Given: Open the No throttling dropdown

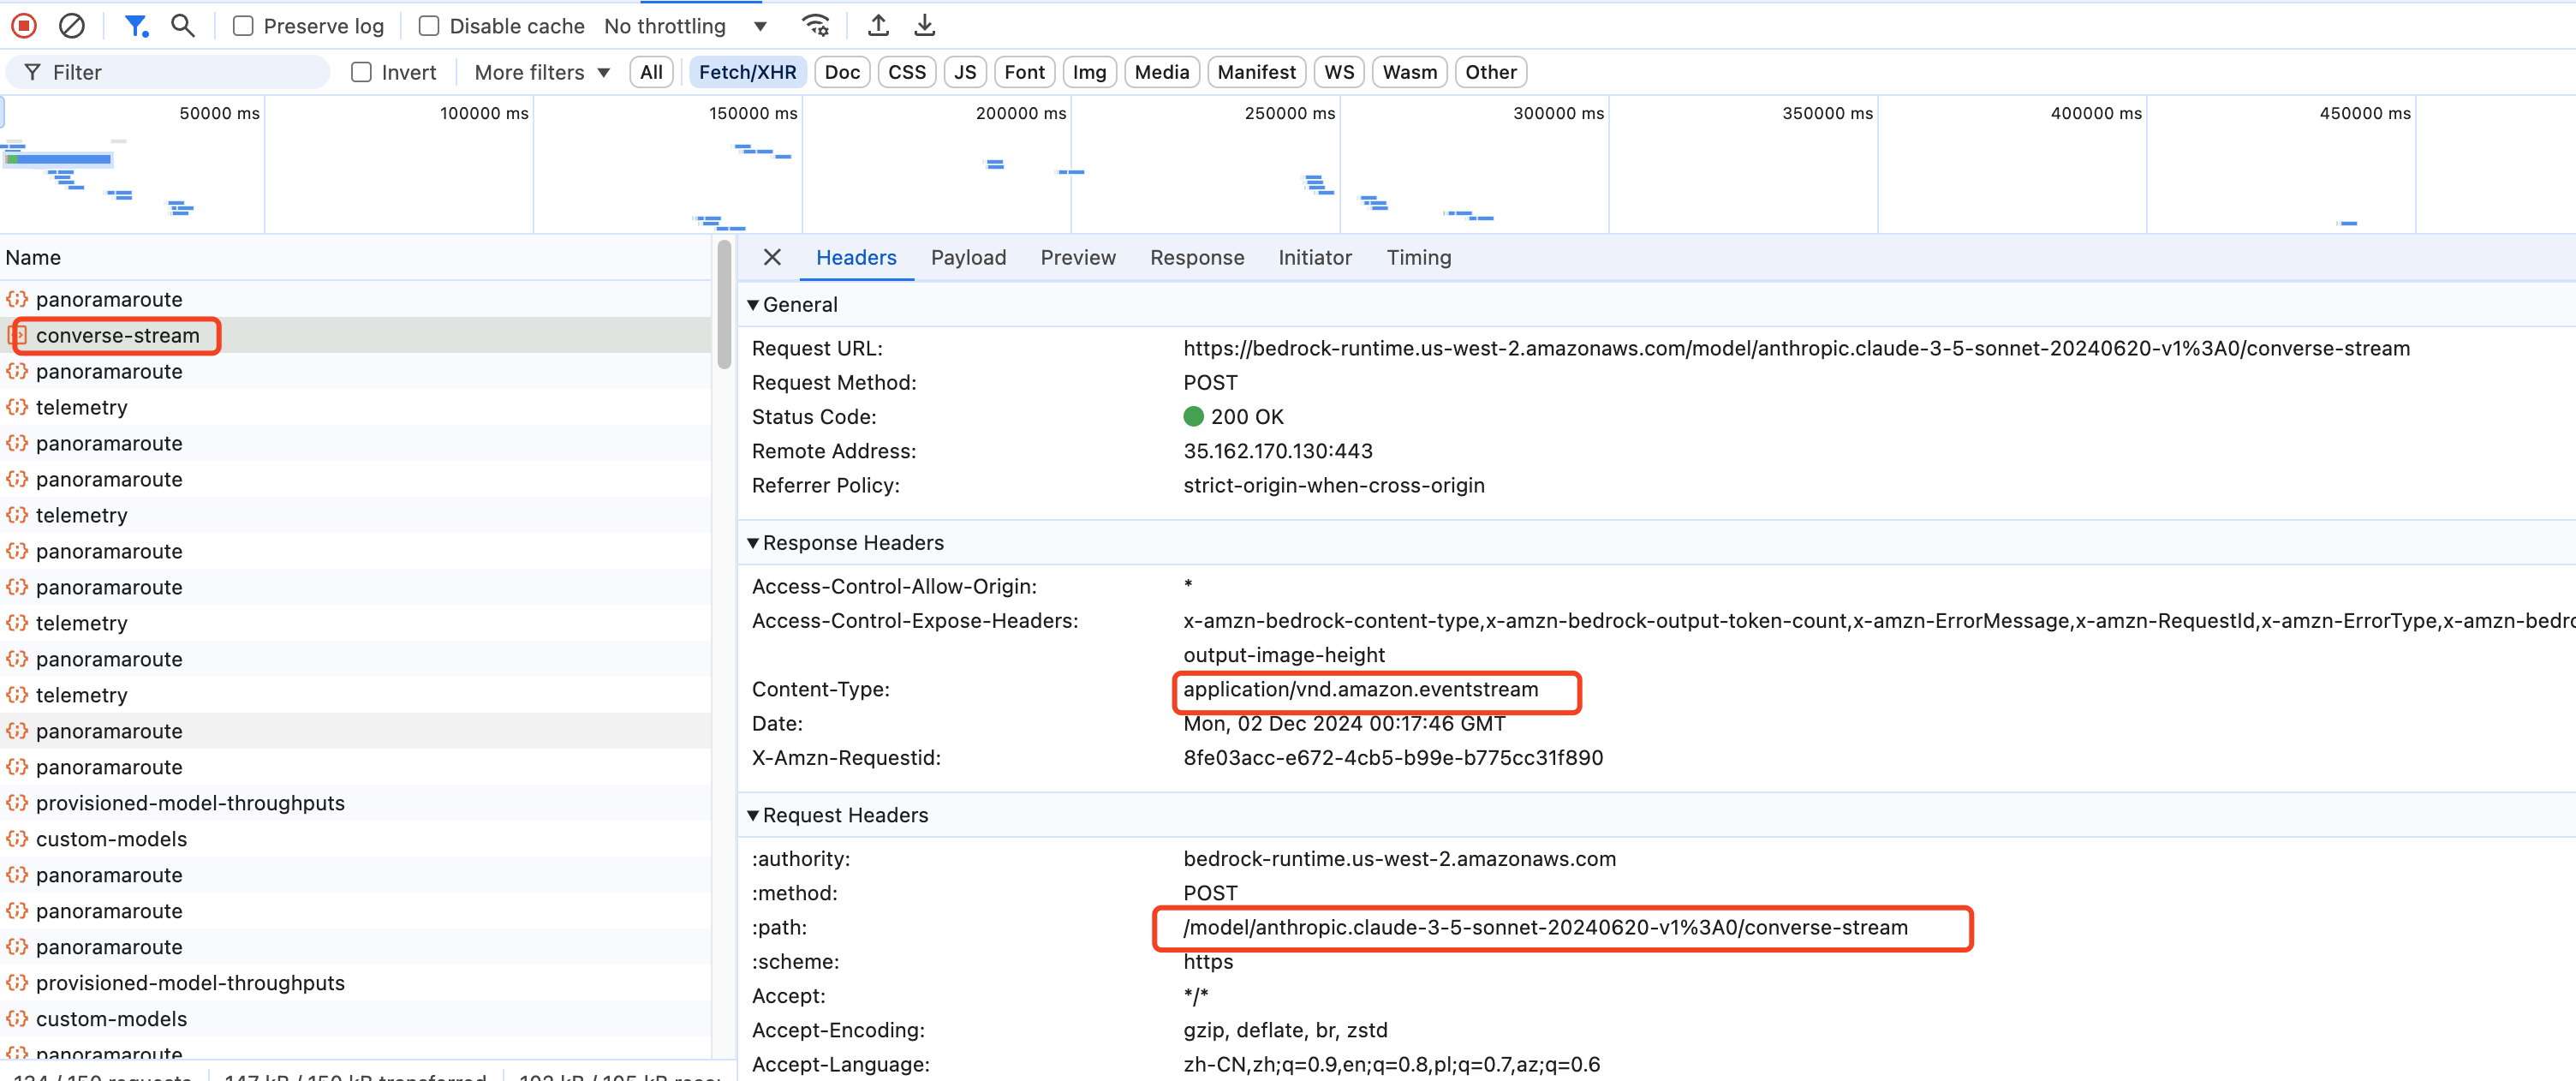Looking at the screenshot, I should tap(686, 26).
